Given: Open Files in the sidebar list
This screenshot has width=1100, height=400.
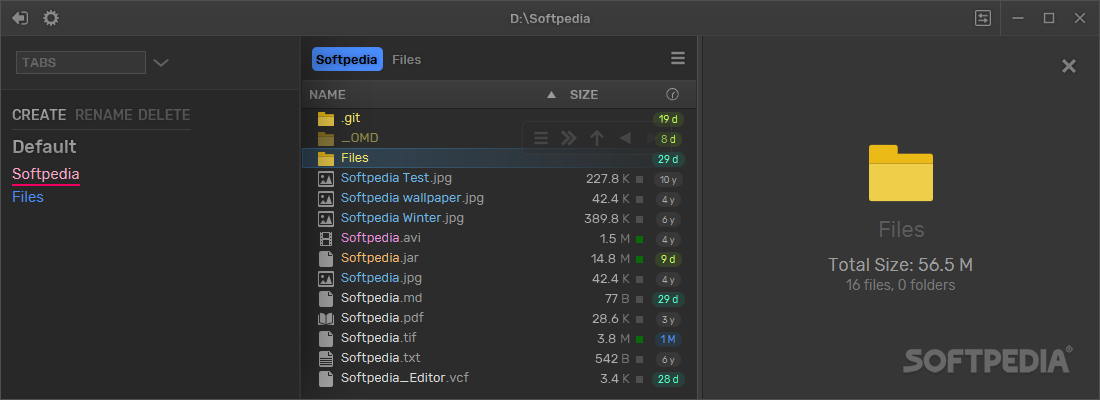Looking at the screenshot, I should tap(28, 197).
